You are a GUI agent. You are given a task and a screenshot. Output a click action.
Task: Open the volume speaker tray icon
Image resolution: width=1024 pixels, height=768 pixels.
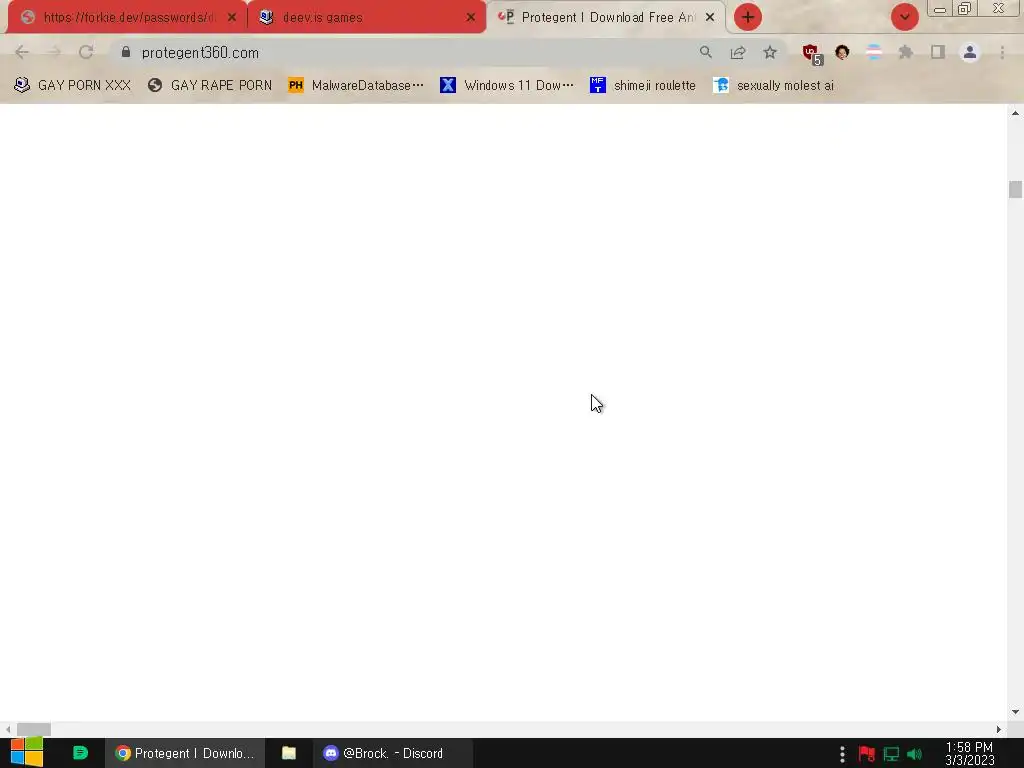[914, 754]
